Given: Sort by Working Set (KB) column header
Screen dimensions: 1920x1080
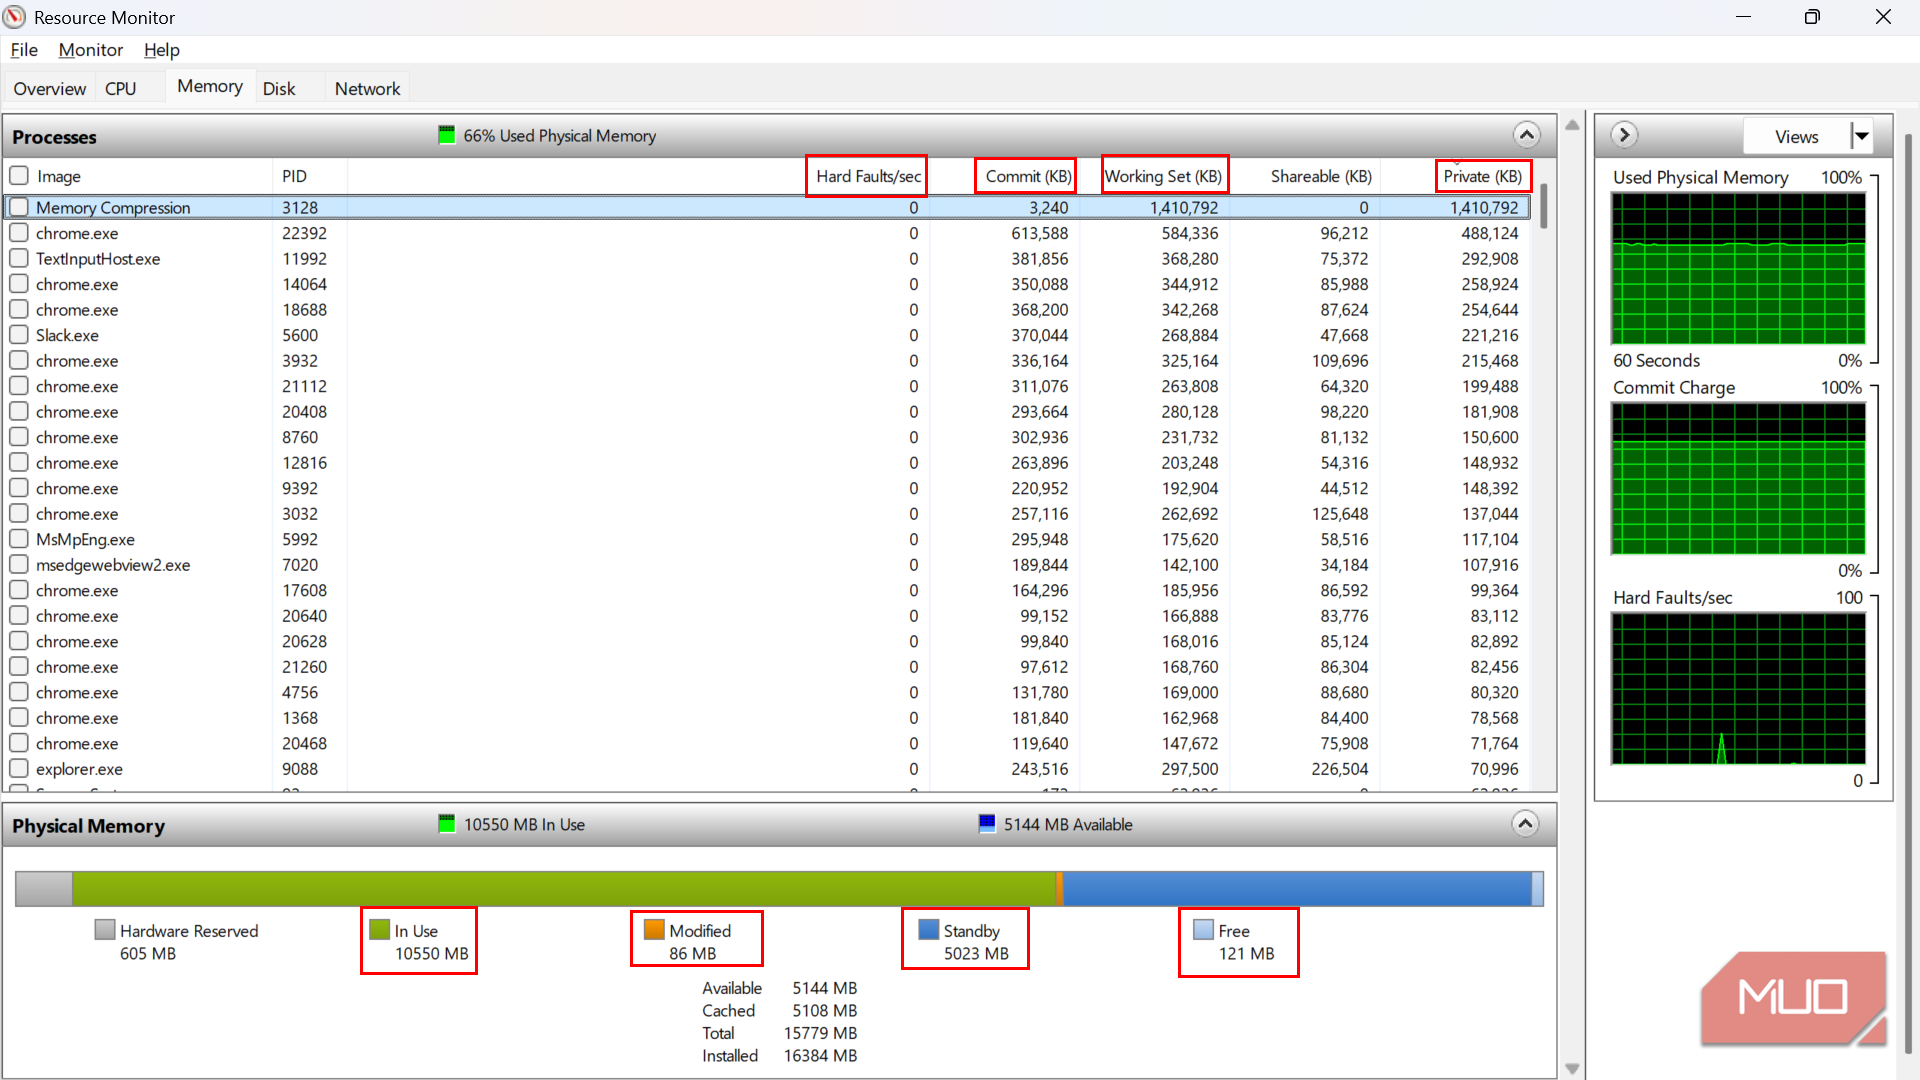Looking at the screenshot, I should (x=1164, y=176).
